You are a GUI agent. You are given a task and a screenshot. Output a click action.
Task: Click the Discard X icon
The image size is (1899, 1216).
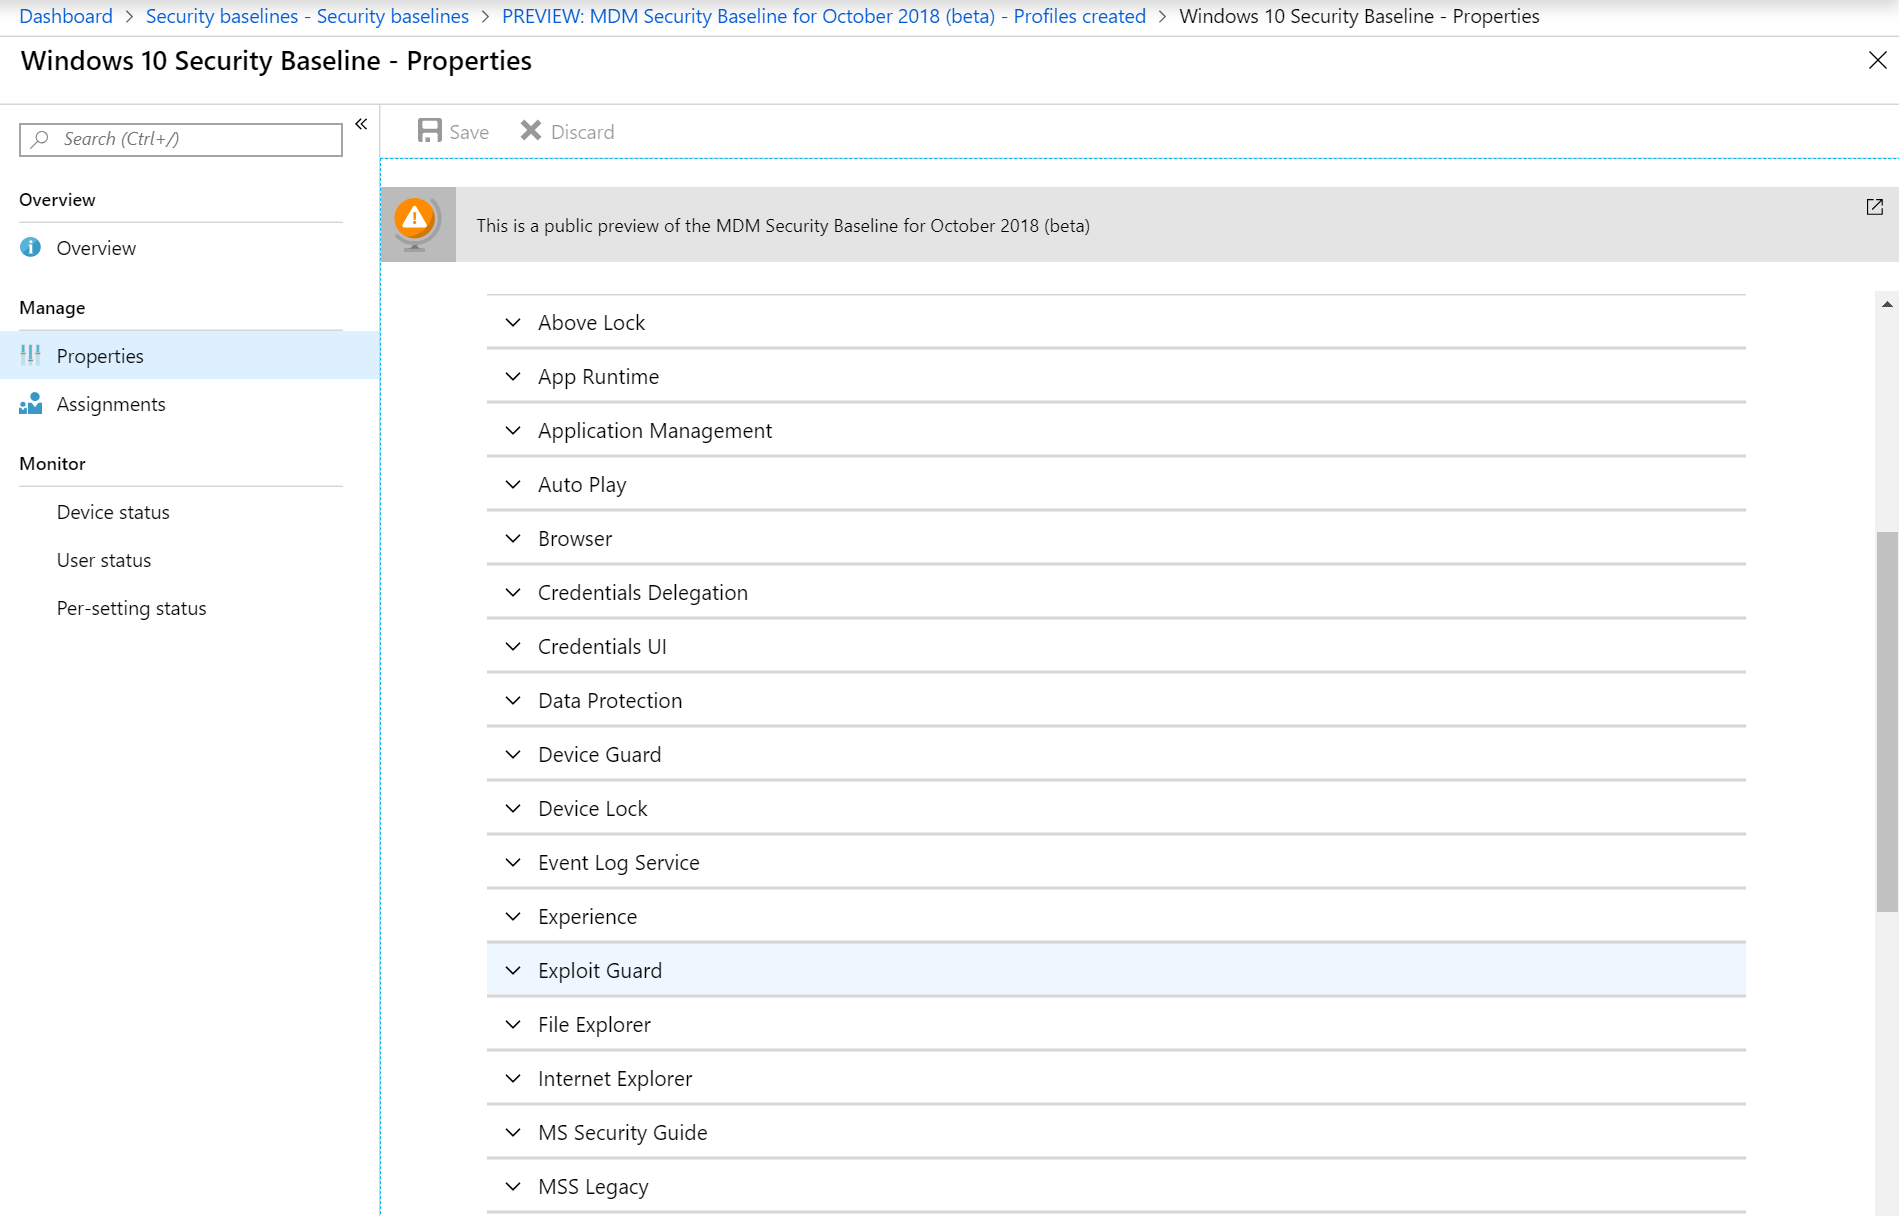click(x=531, y=129)
